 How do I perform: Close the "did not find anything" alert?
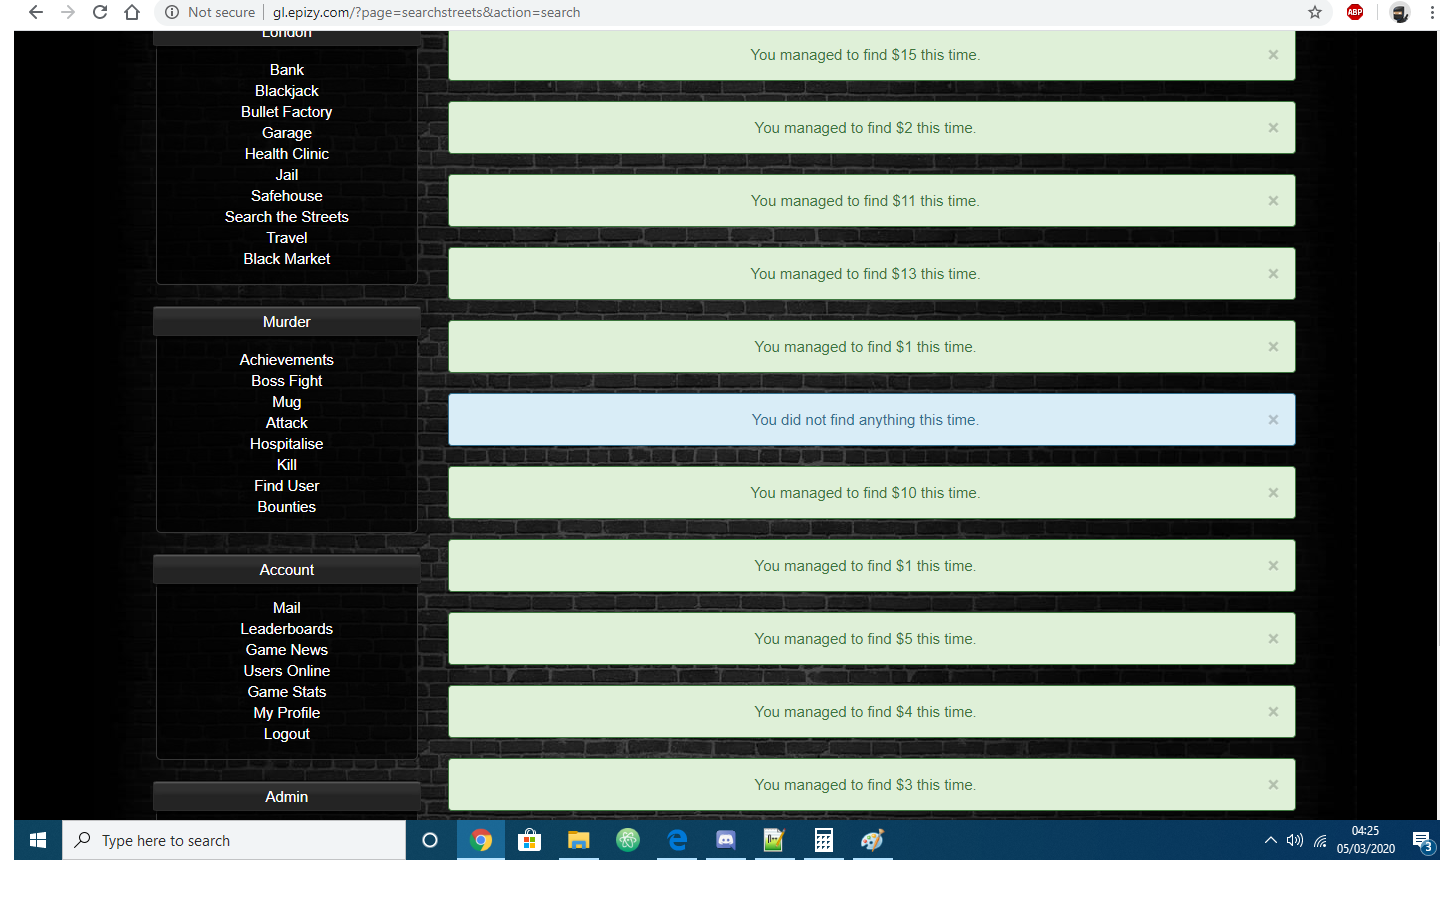tap(1273, 420)
